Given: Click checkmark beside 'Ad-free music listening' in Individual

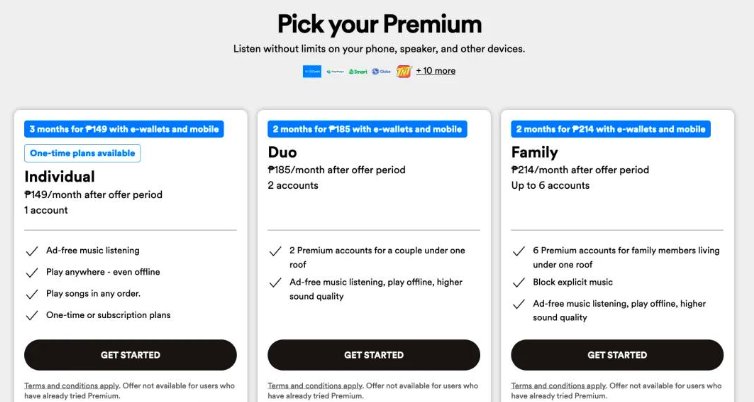Looking at the screenshot, I should 32,251.
